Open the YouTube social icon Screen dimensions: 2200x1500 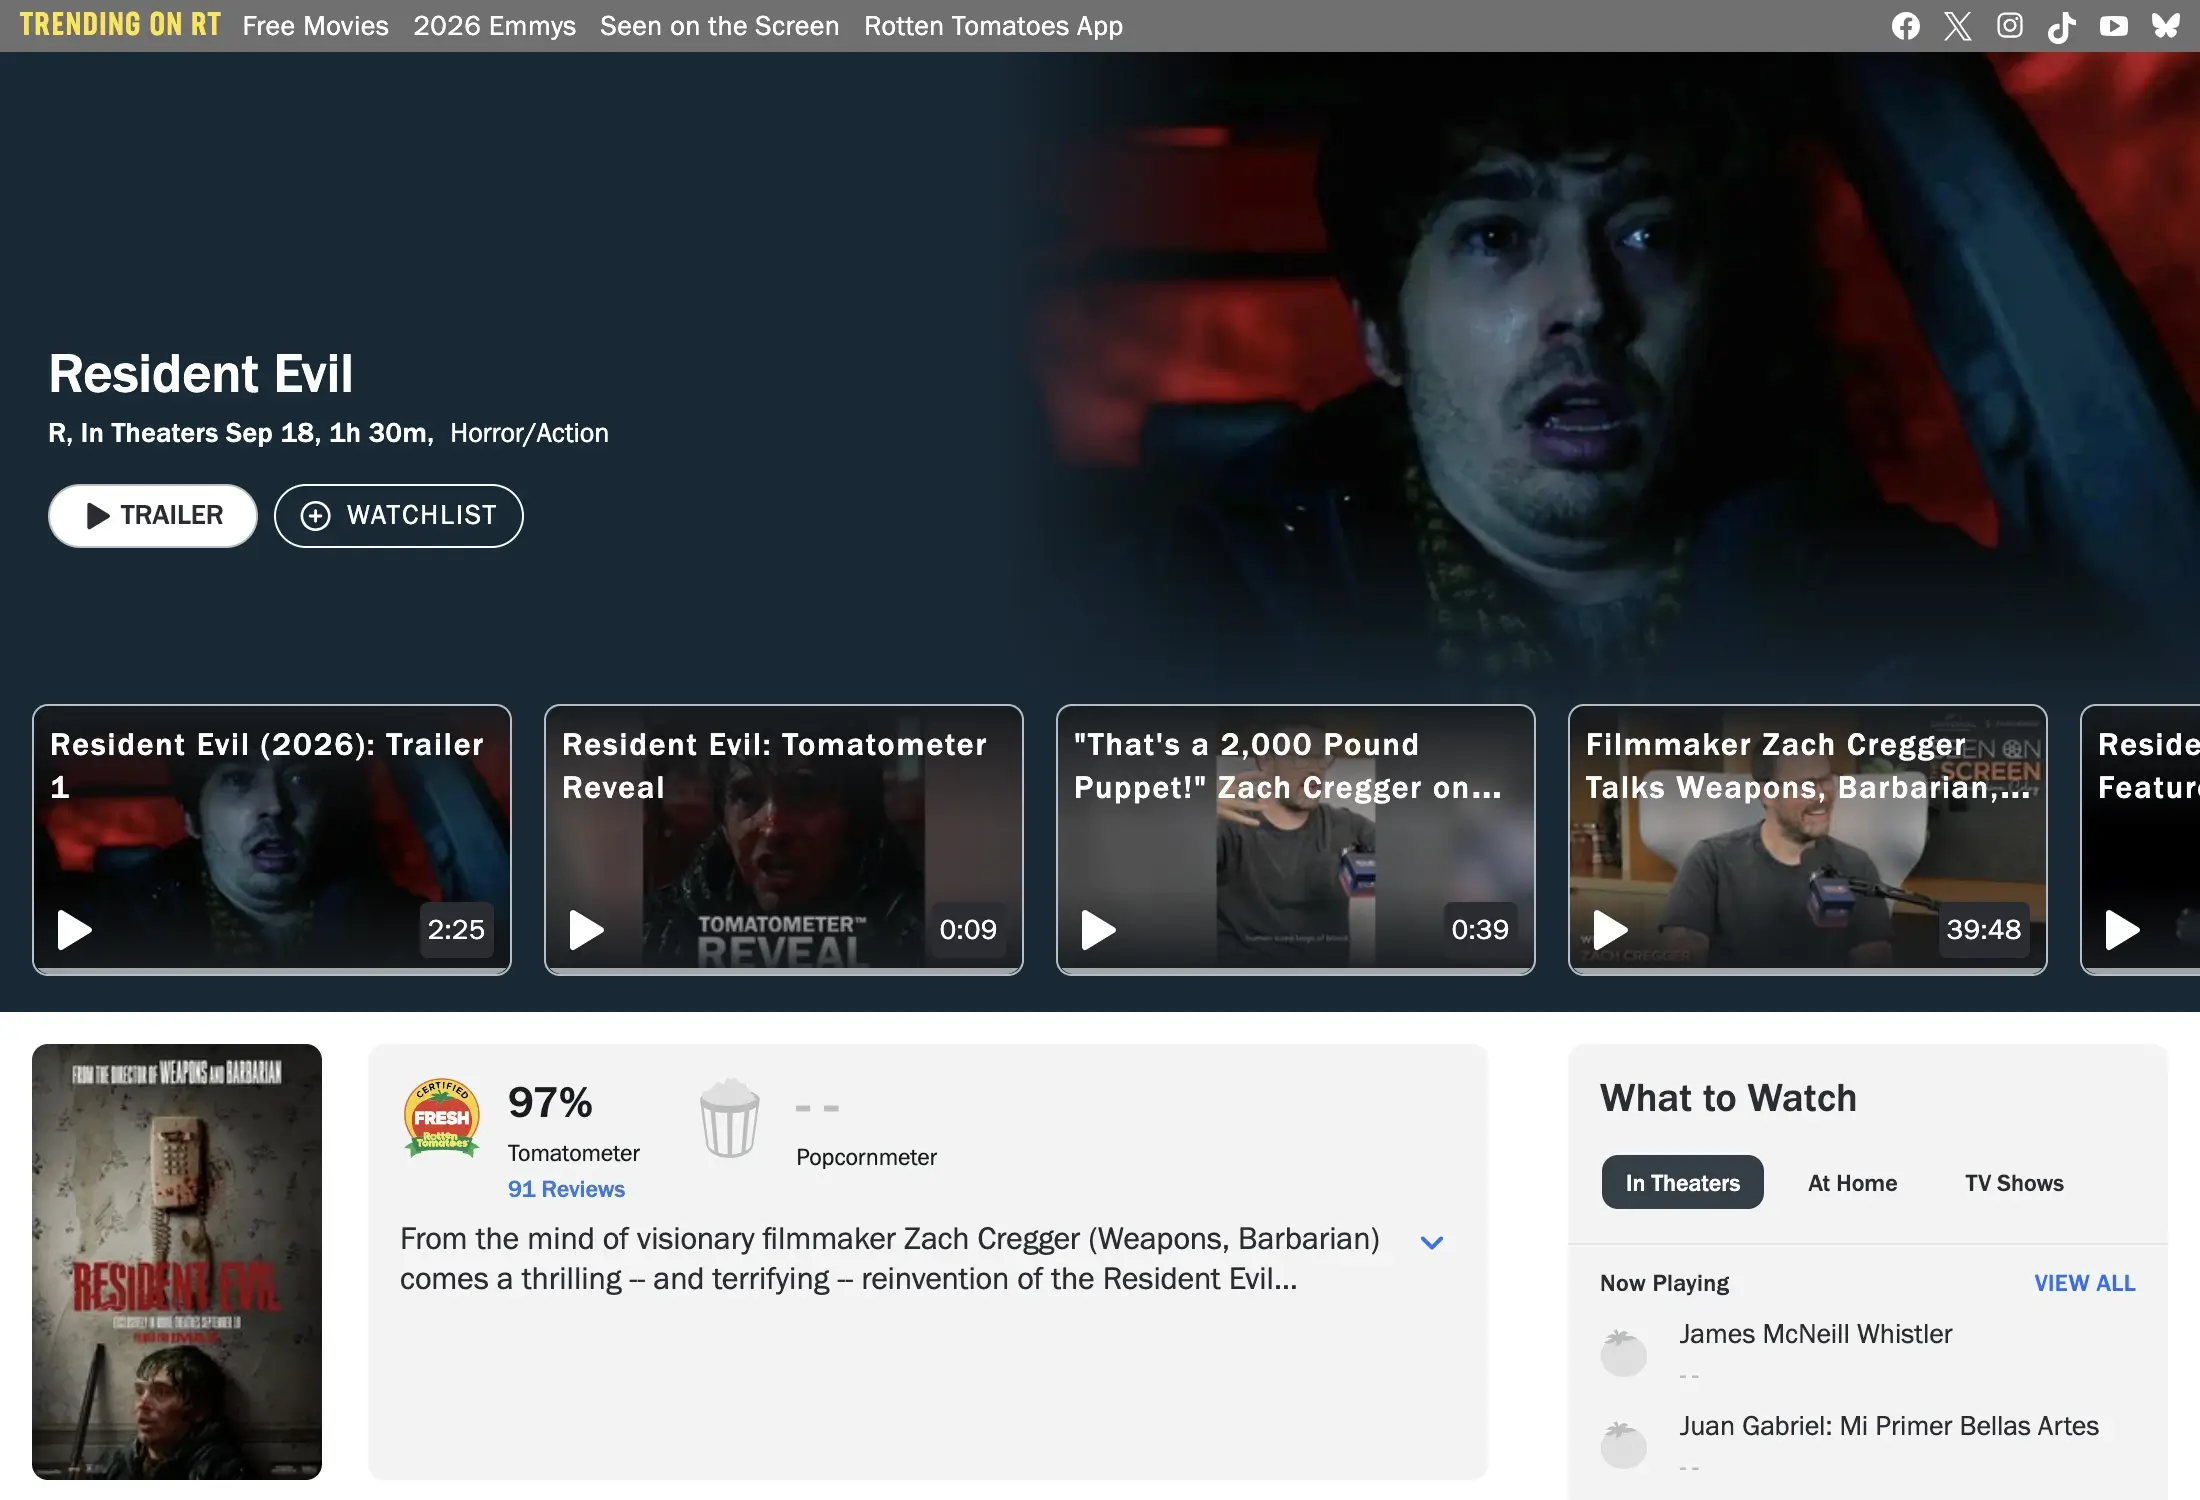(x=2114, y=26)
